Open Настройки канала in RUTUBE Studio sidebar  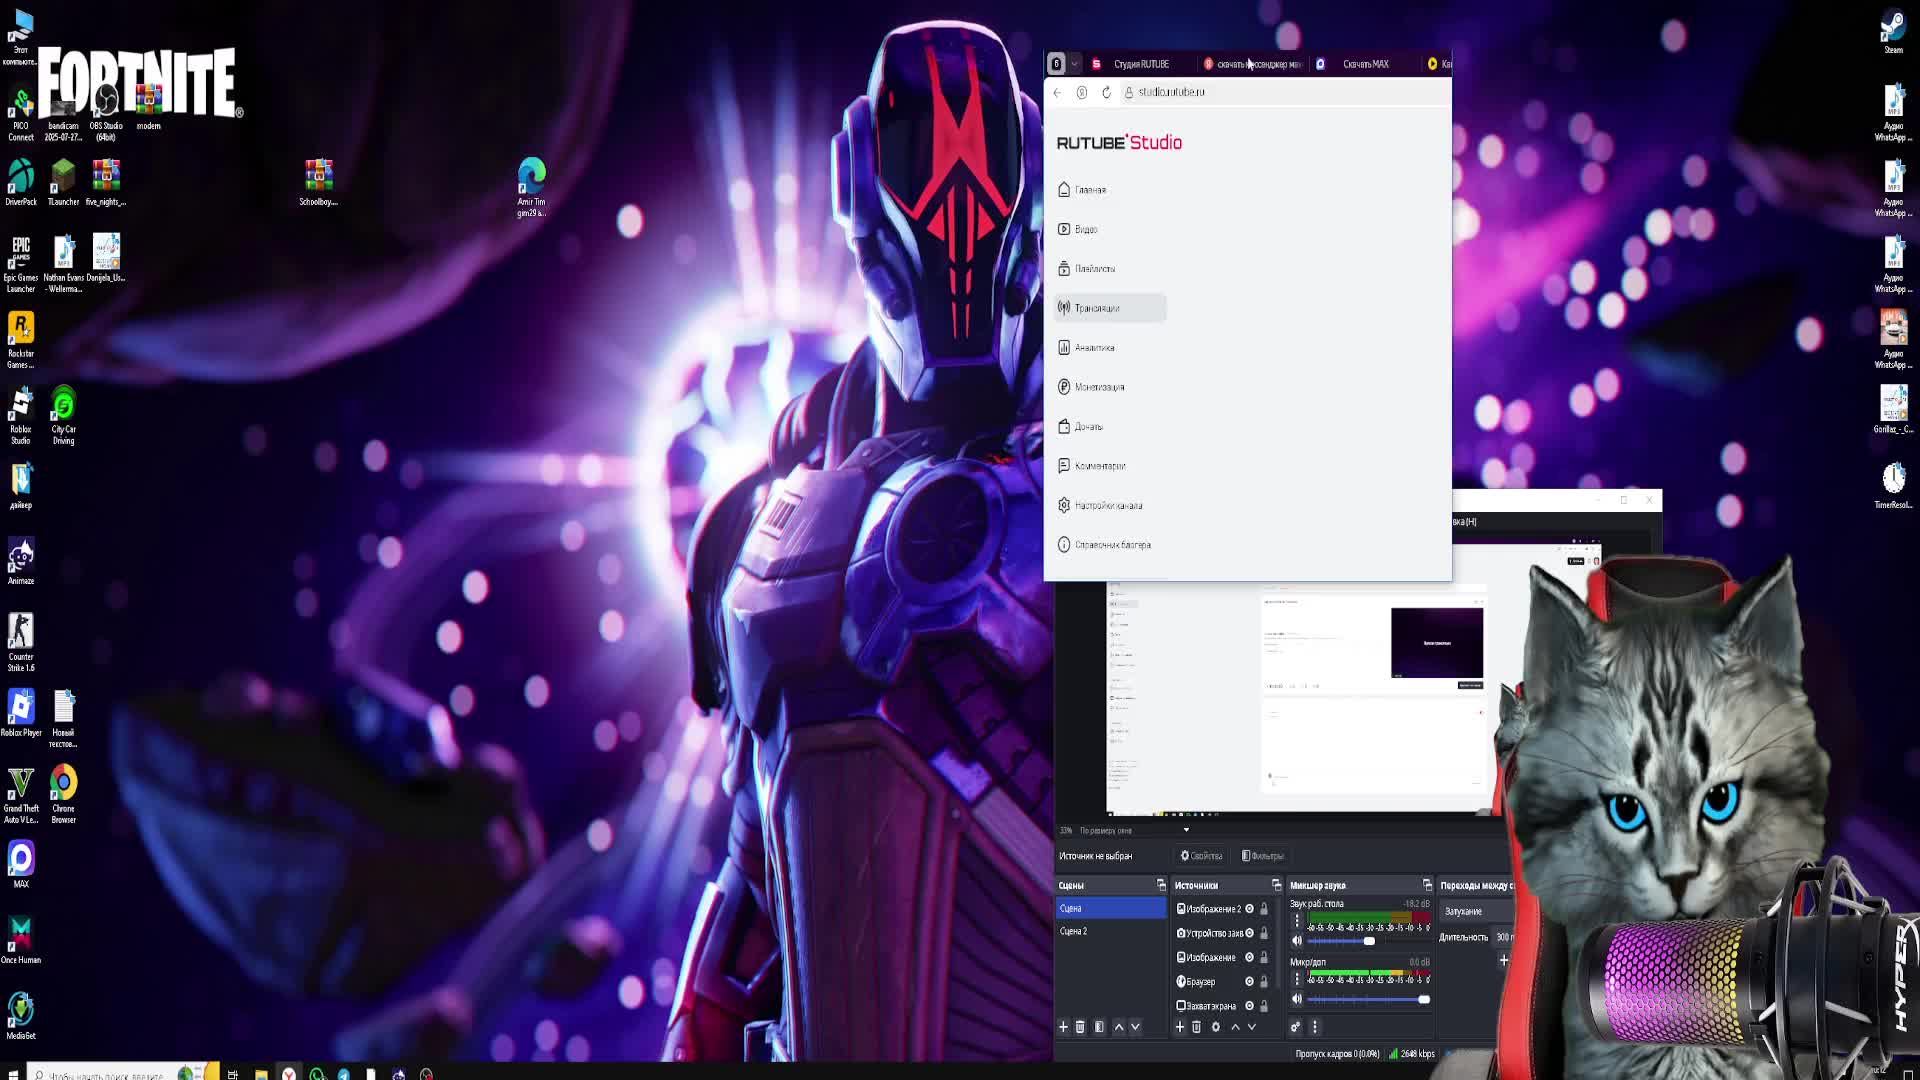1108,506
